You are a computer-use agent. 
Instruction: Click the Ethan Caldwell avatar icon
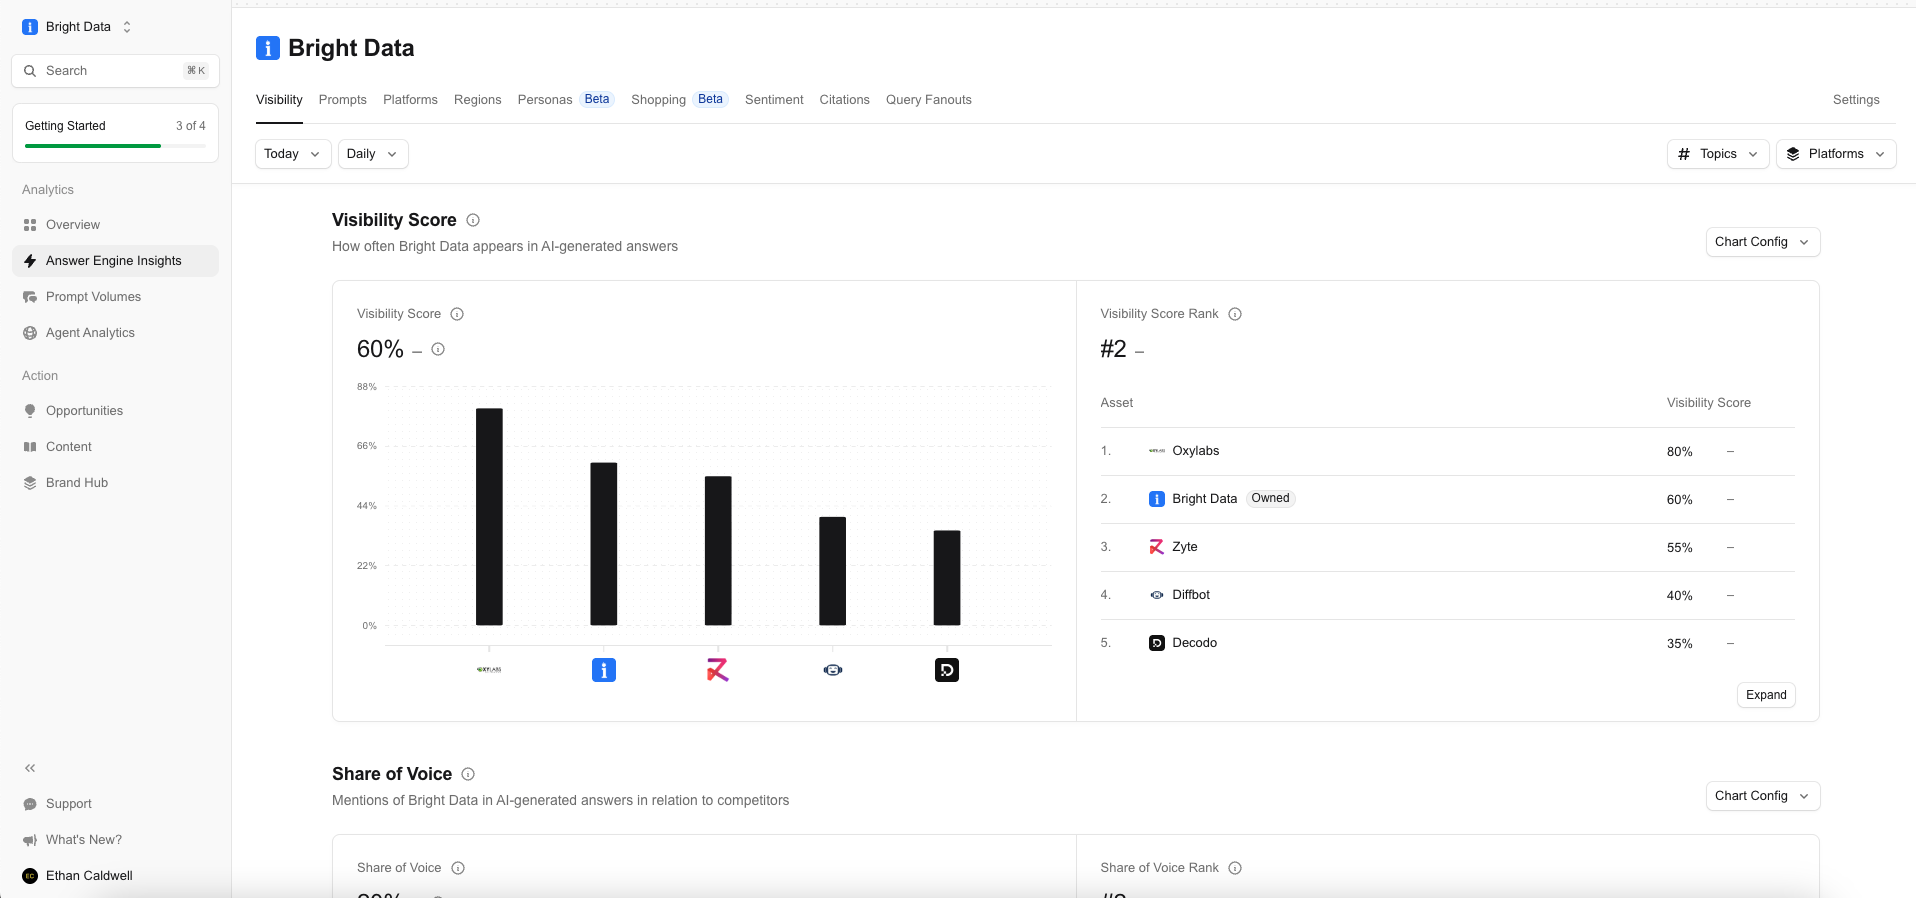[30, 876]
